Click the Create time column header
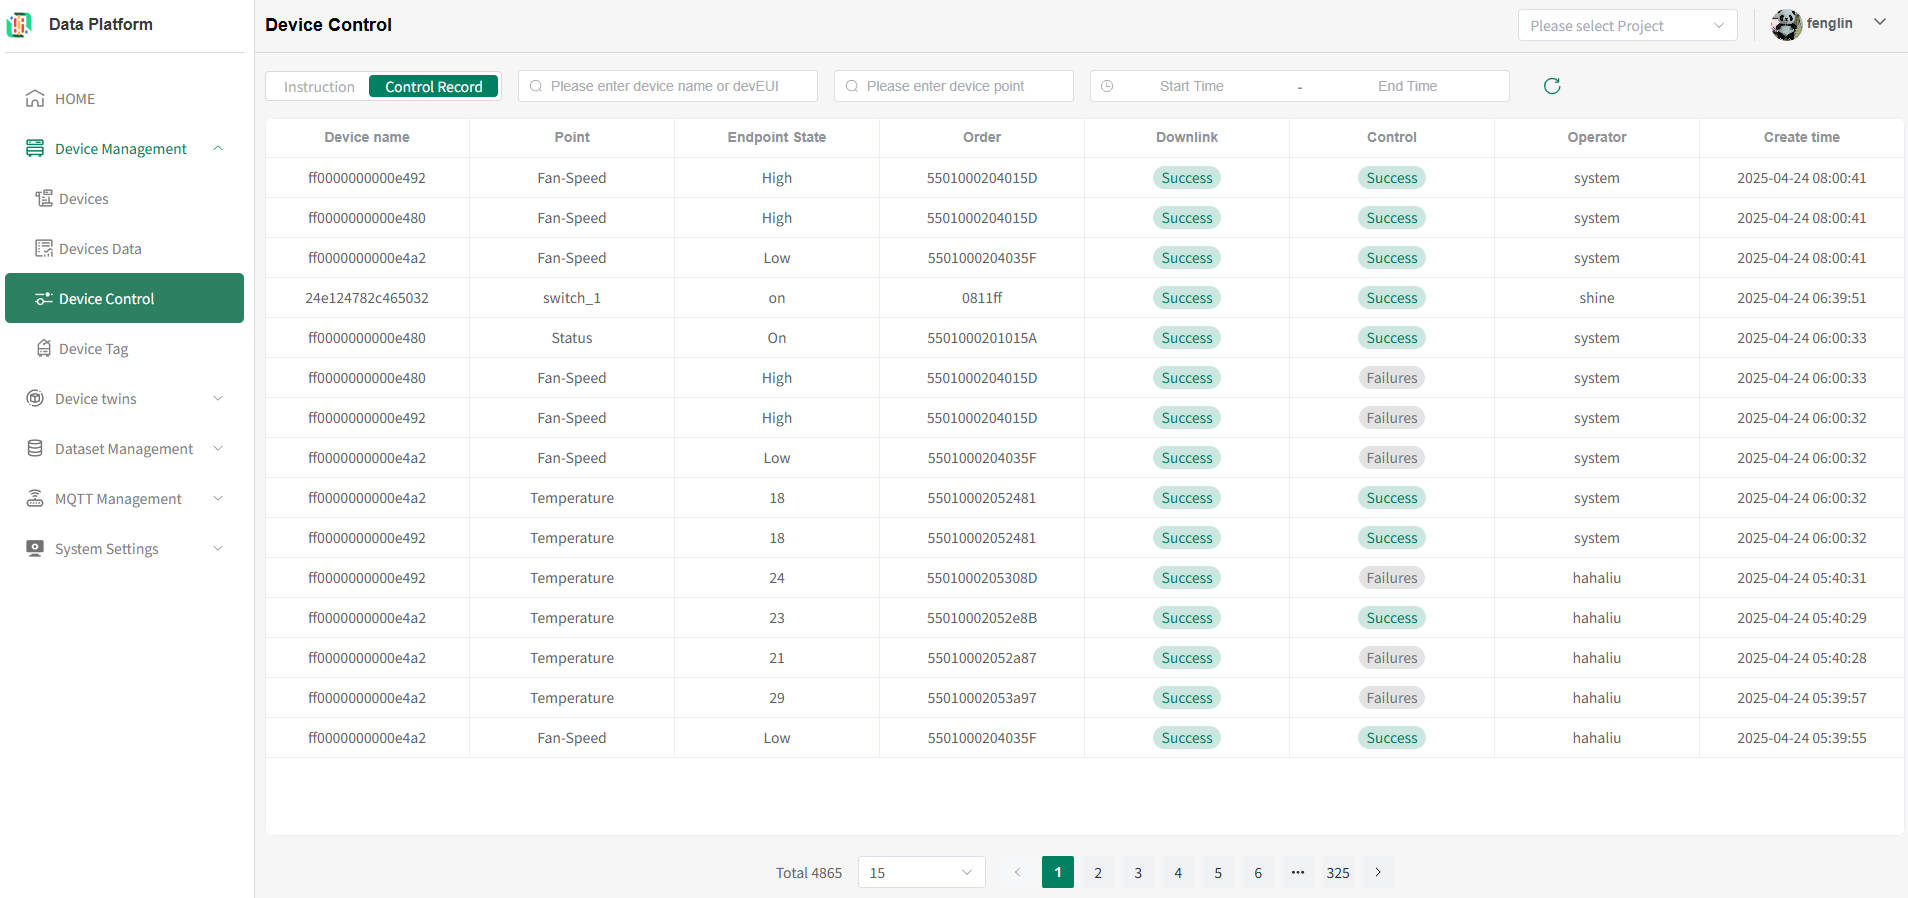The height and width of the screenshot is (898, 1908). point(1802,137)
